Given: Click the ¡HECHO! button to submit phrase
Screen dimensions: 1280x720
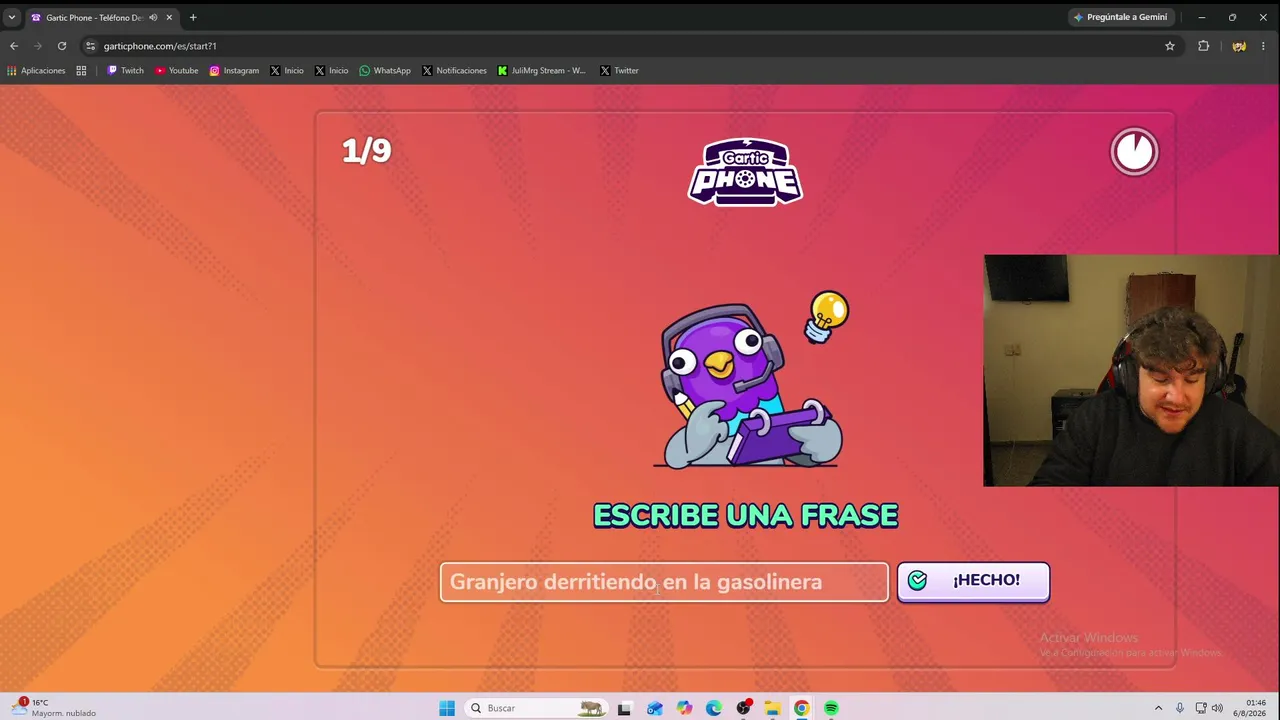Looking at the screenshot, I should click(973, 581).
